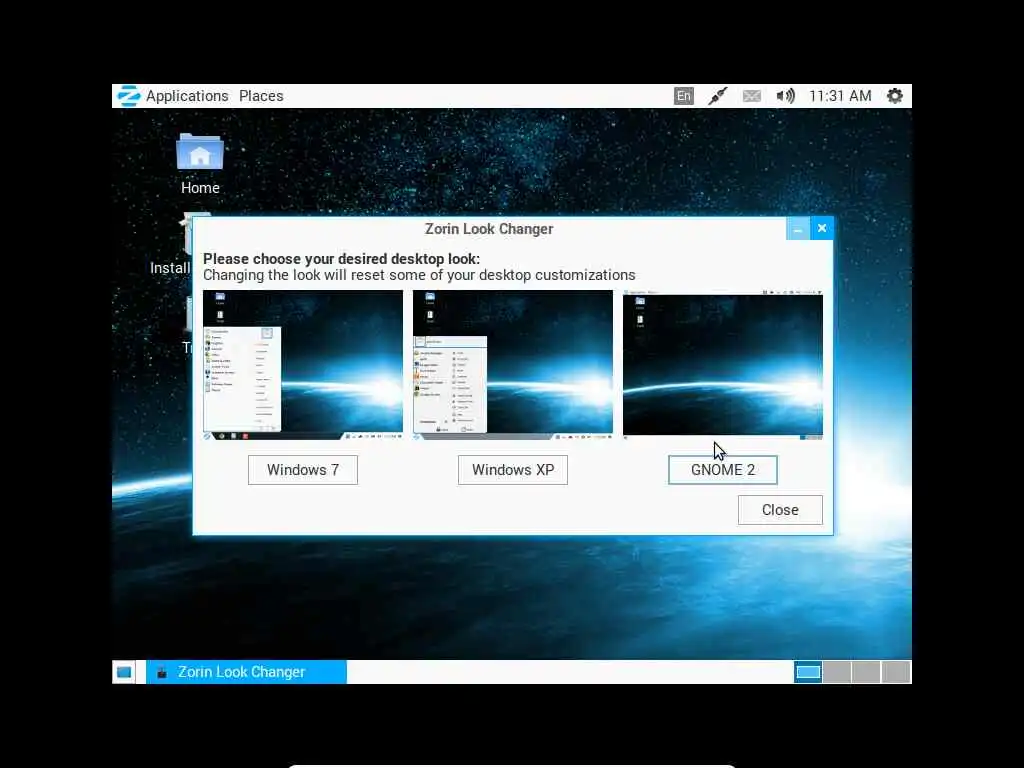Choose the Windows 7 look button
The image size is (1024, 768).
[303, 470]
